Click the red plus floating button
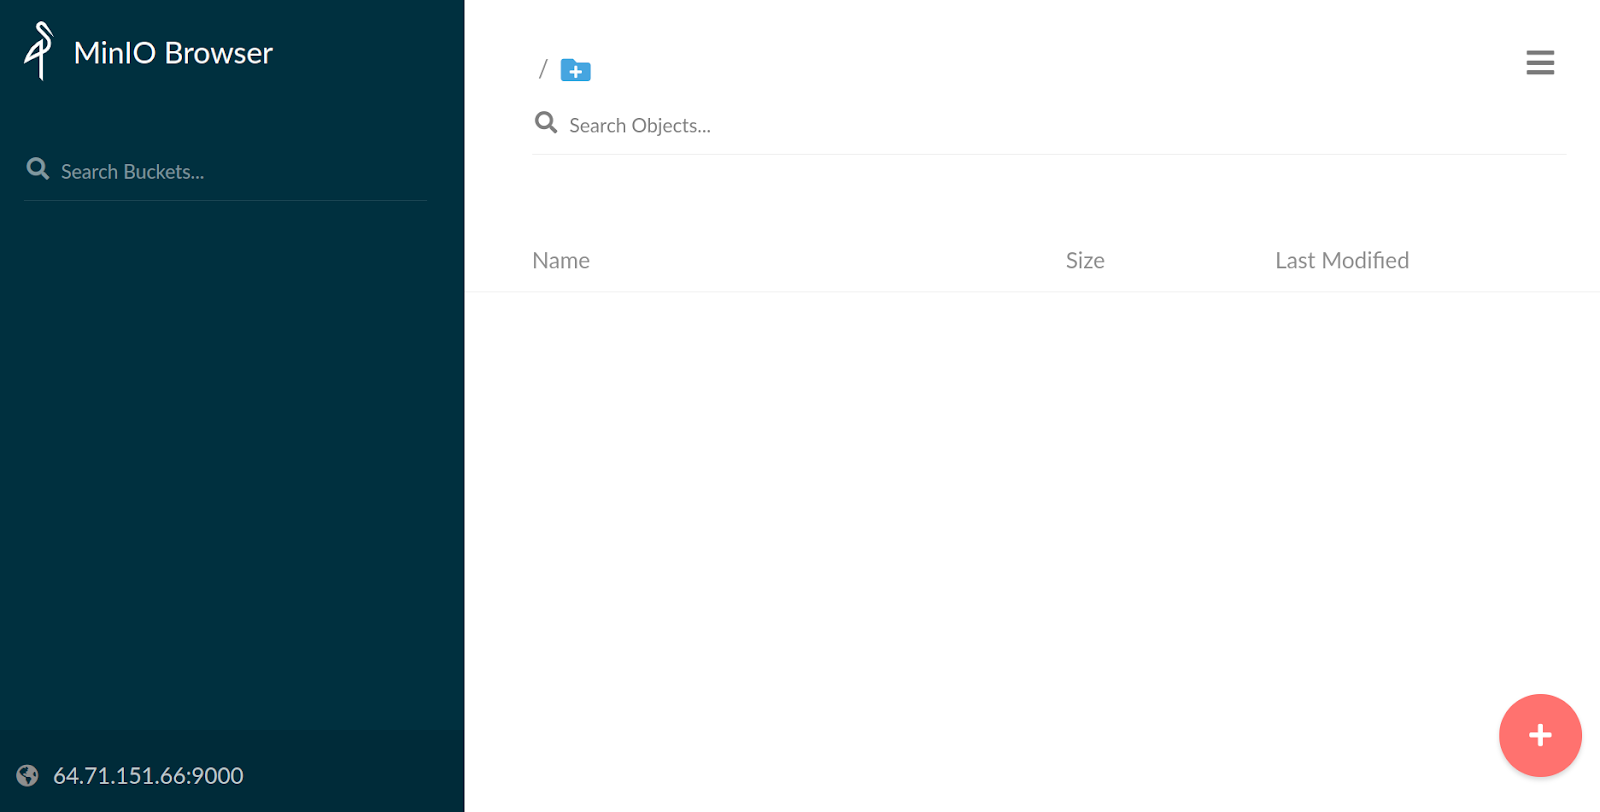 pyautogui.click(x=1540, y=736)
